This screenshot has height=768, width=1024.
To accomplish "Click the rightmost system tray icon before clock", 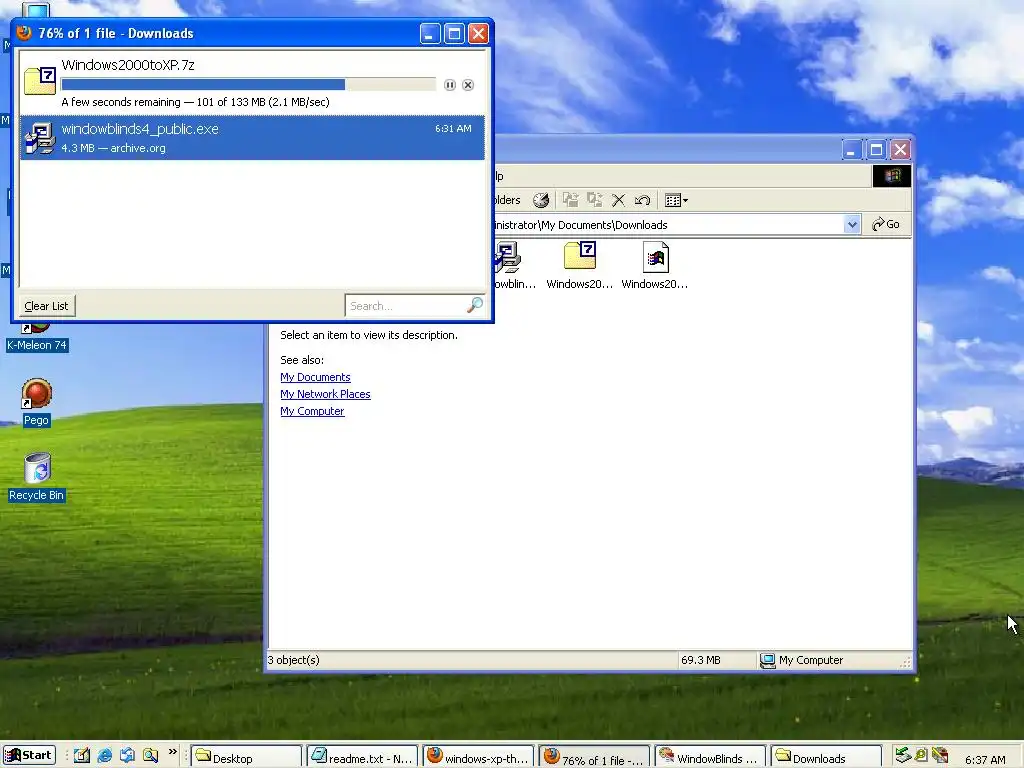I will click(x=940, y=756).
